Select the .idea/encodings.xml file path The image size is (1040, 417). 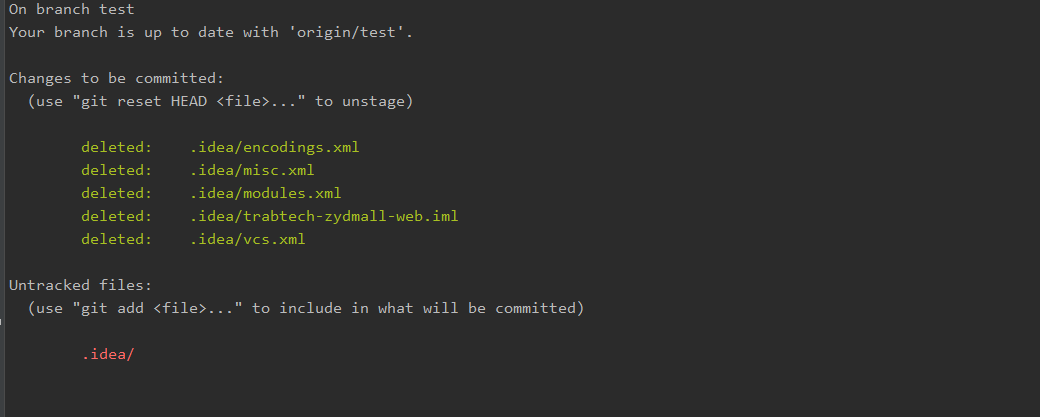click(274, 147)
